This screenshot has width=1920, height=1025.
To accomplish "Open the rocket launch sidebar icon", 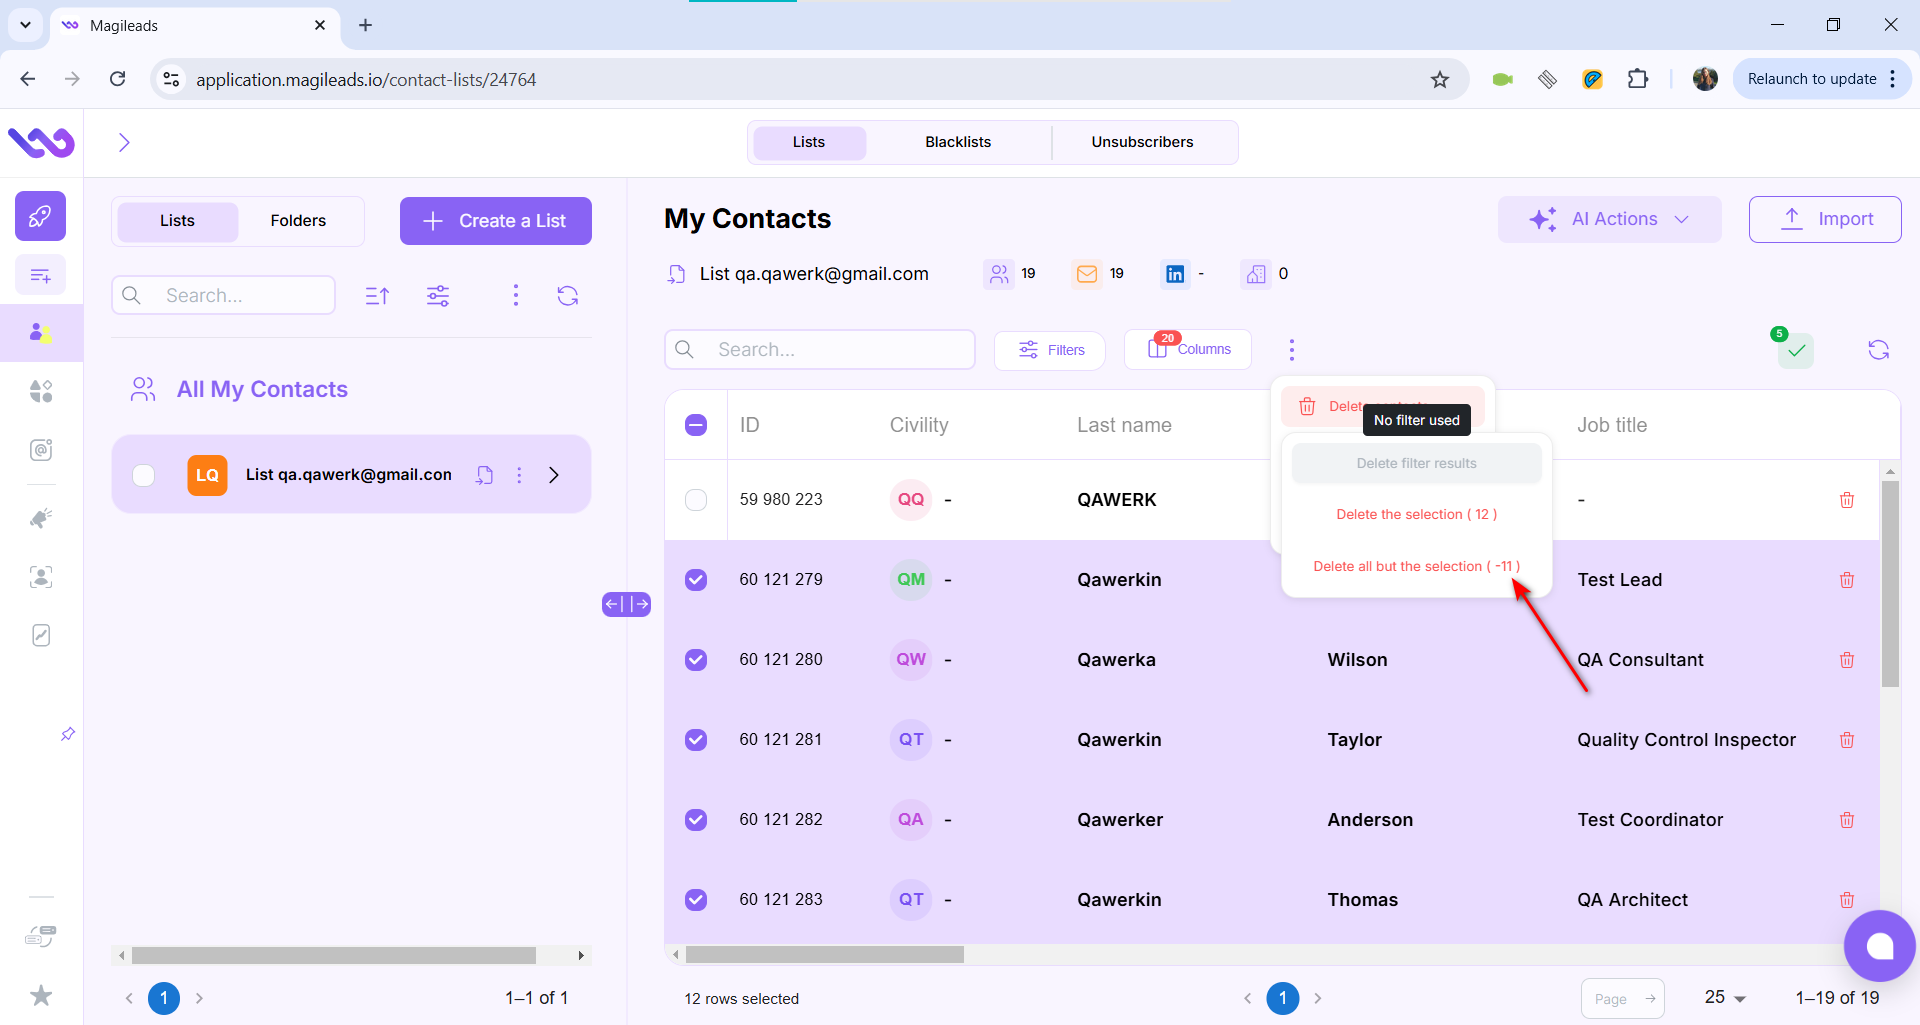I will (41, 216).
